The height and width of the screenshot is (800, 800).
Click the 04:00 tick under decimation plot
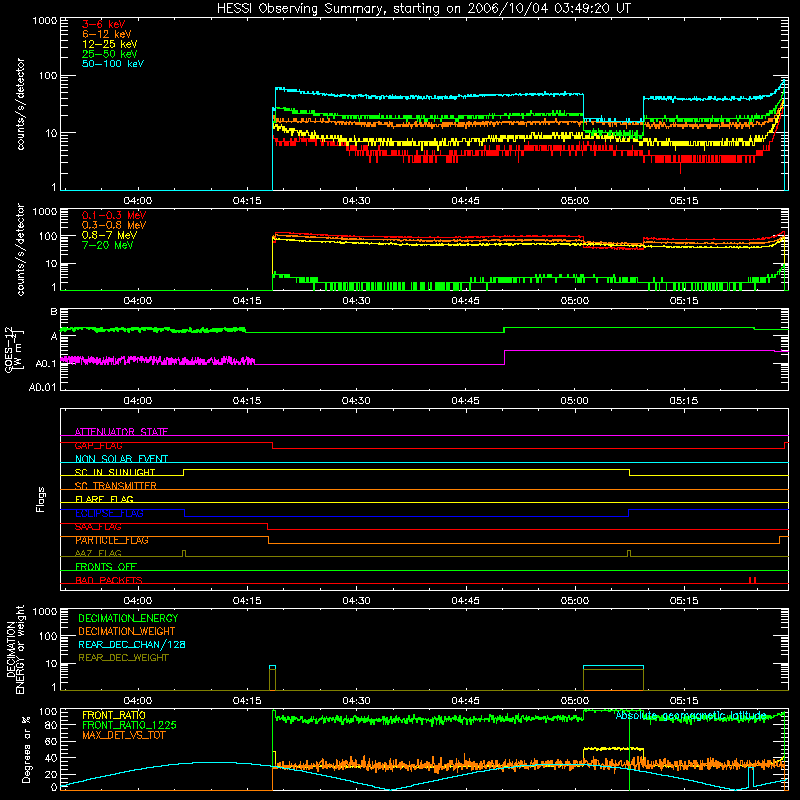(x=138, y=701)
